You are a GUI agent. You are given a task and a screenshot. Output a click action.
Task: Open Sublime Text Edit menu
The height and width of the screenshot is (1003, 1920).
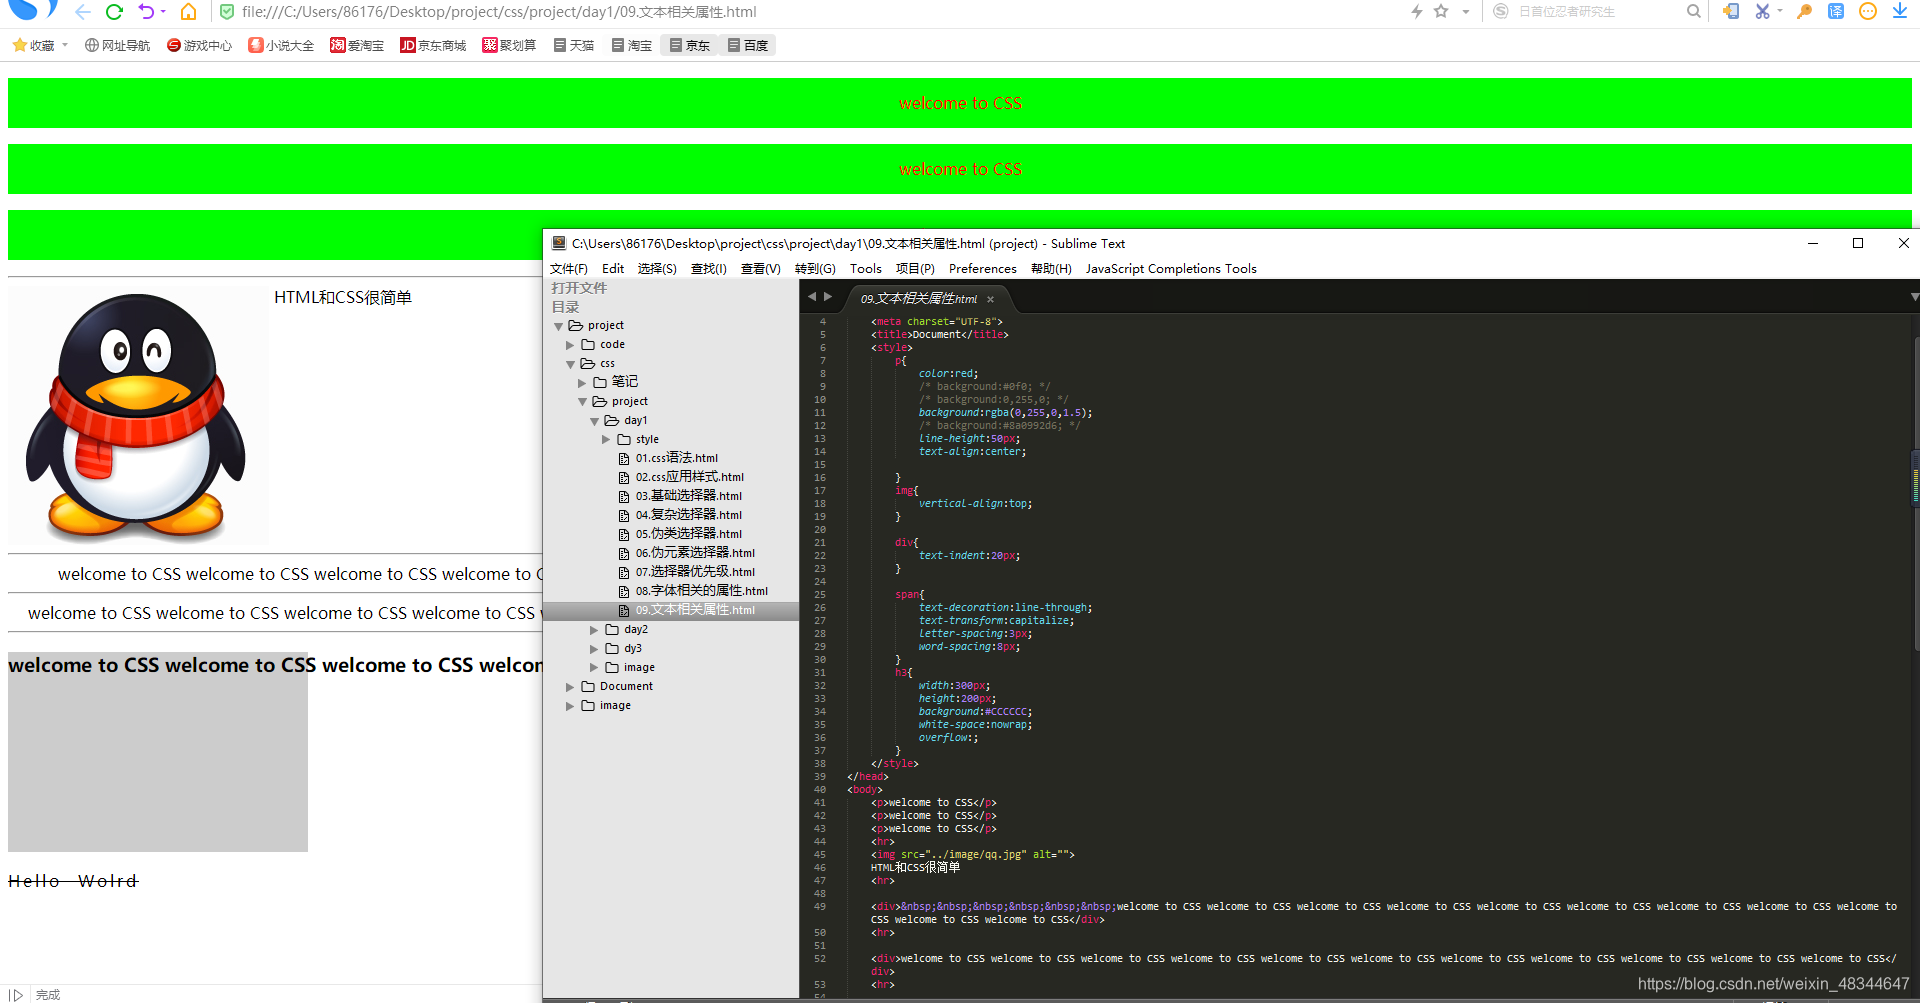click(613, 268)
